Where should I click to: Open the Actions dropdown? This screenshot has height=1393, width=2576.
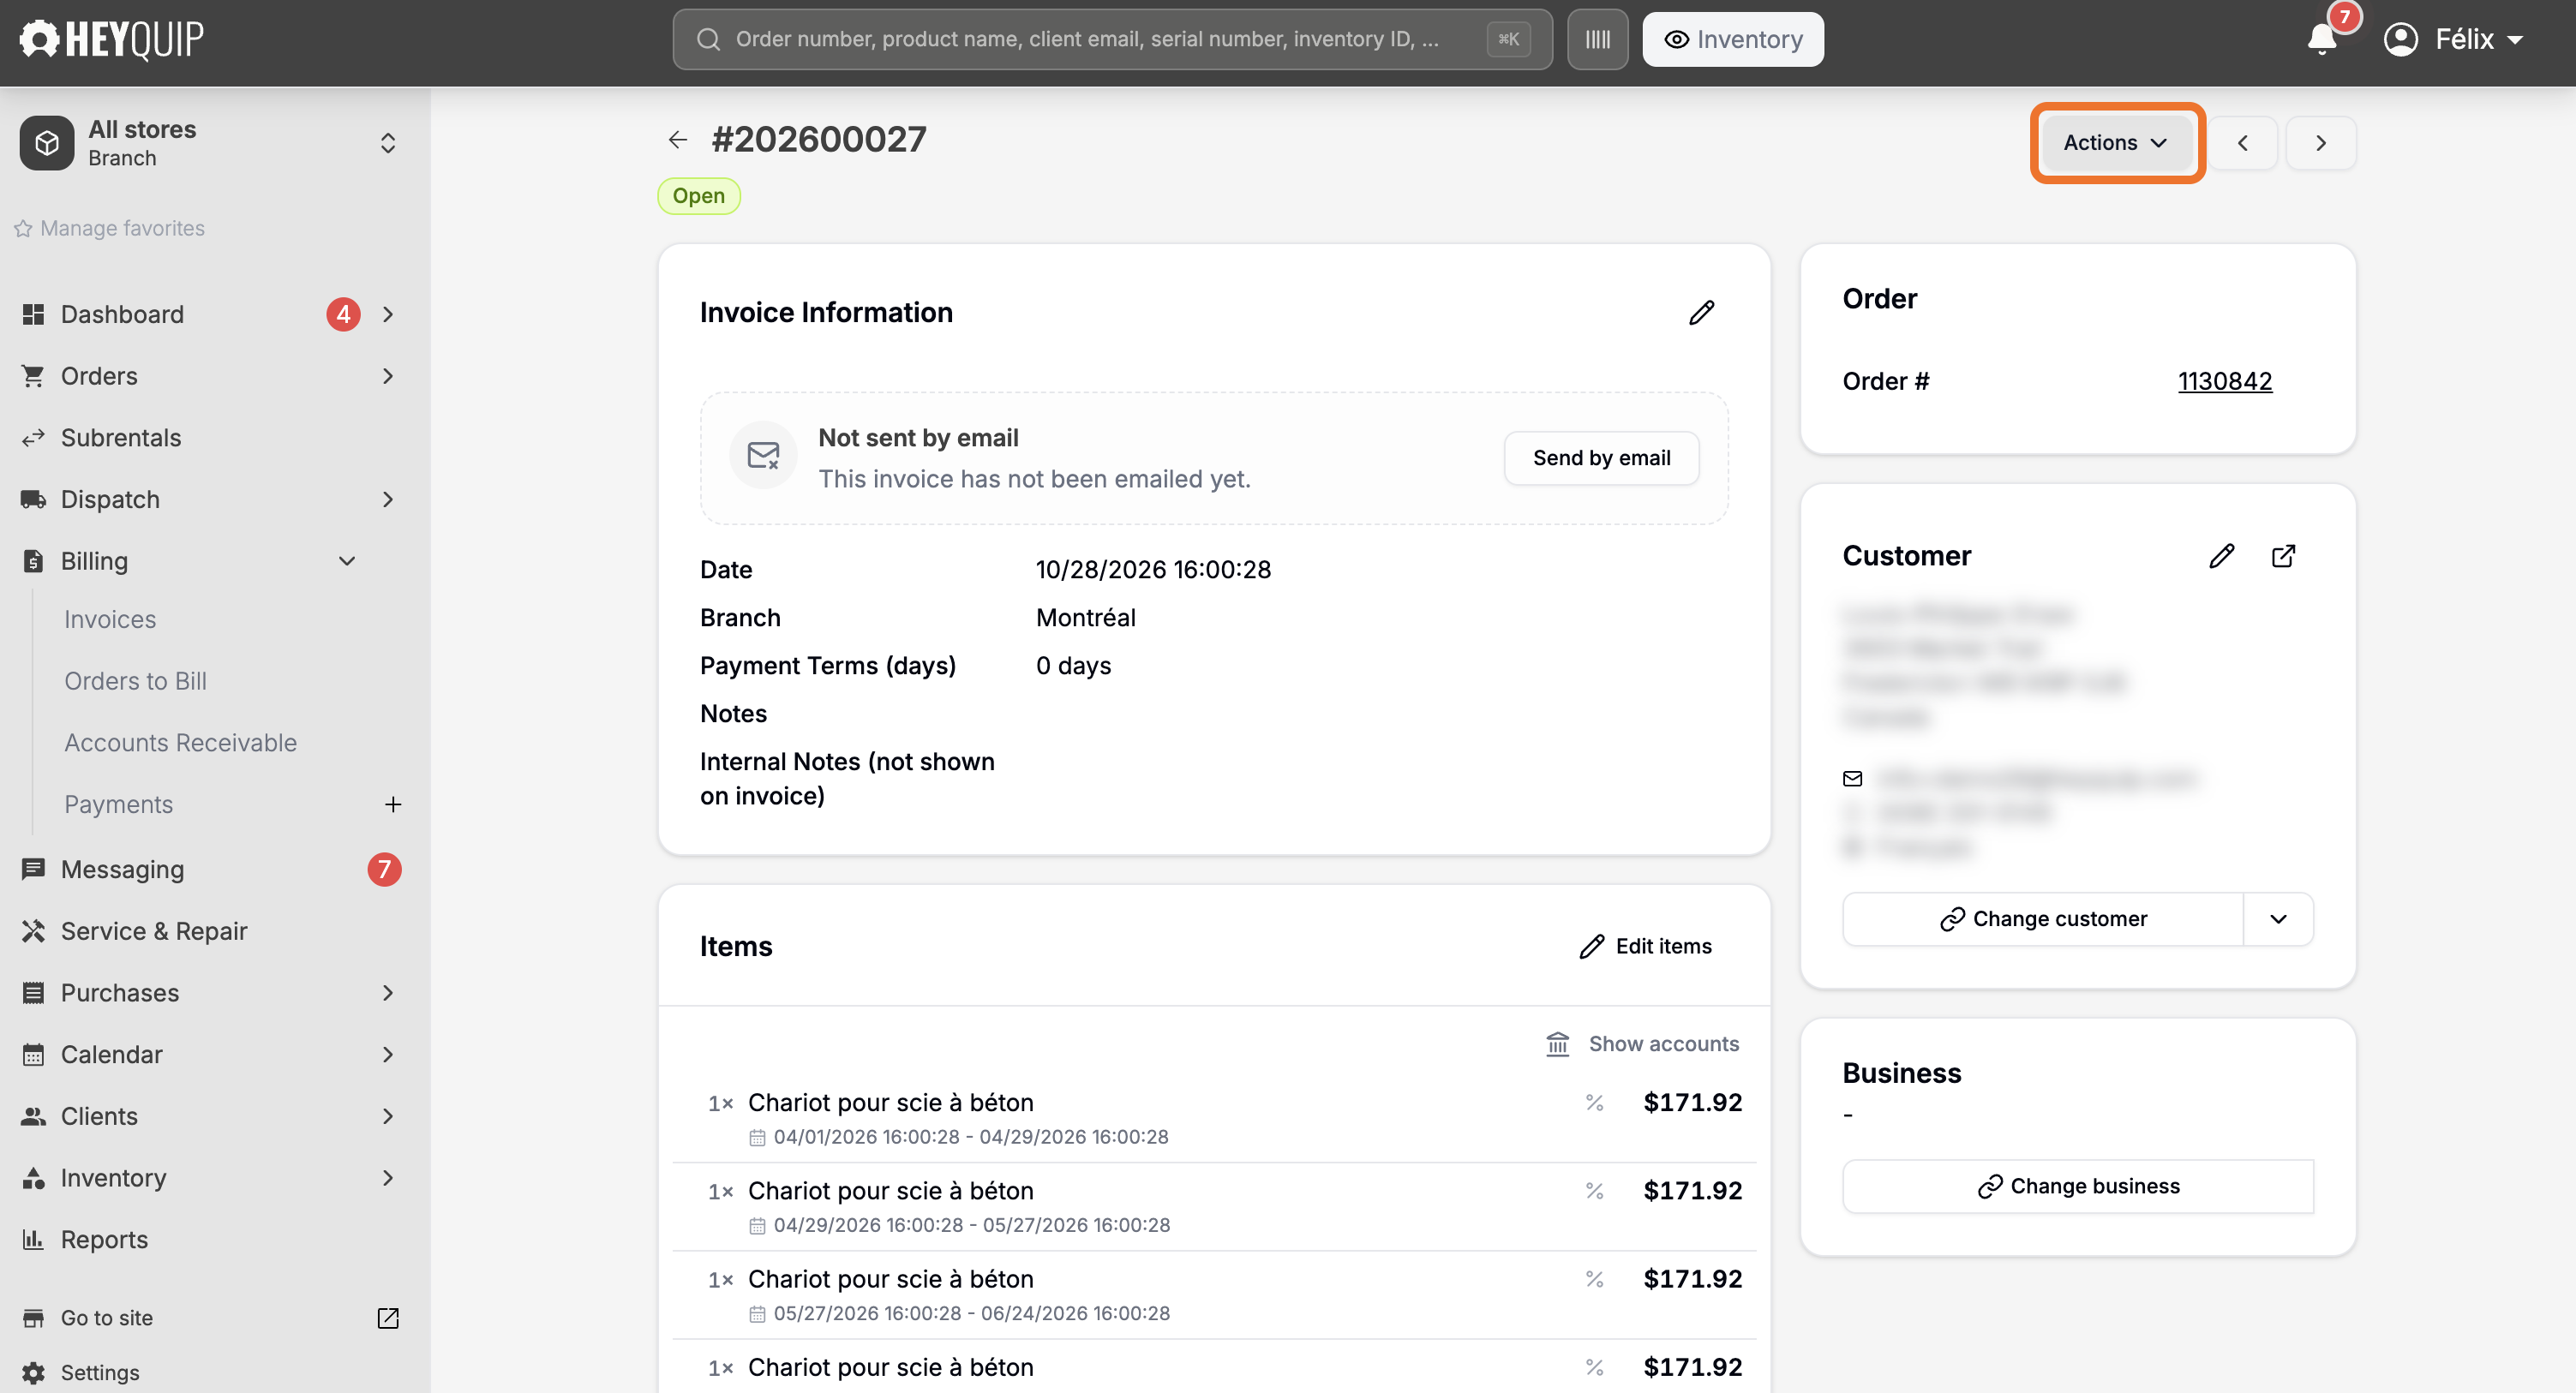click(2117, 143)
